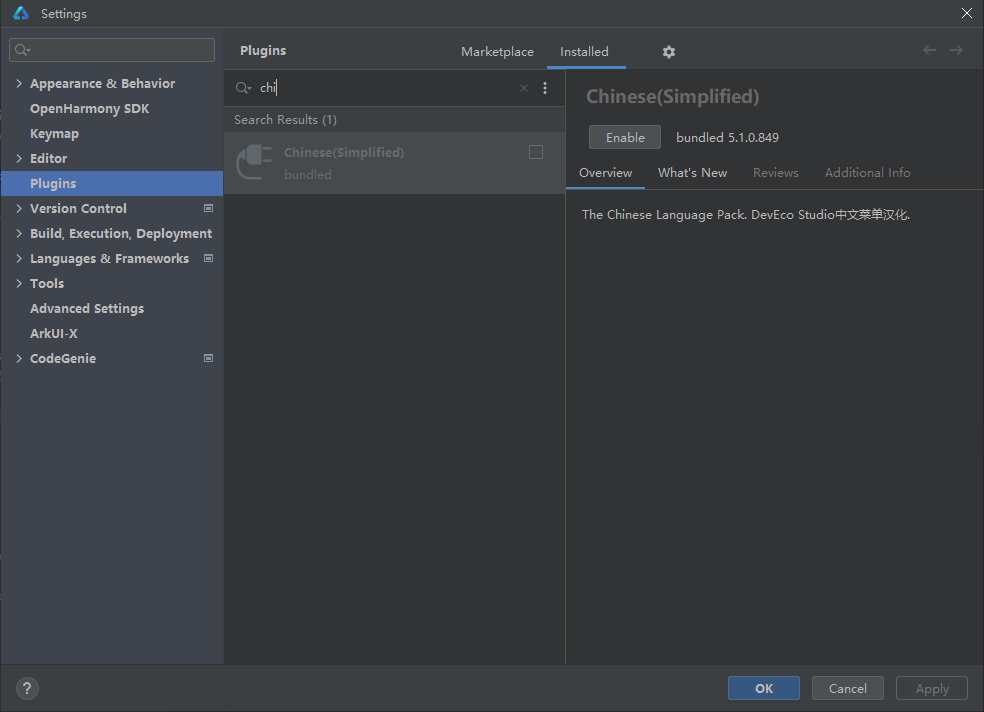
Task: Open the Reviews tab
Action: [x=776, y=173]
